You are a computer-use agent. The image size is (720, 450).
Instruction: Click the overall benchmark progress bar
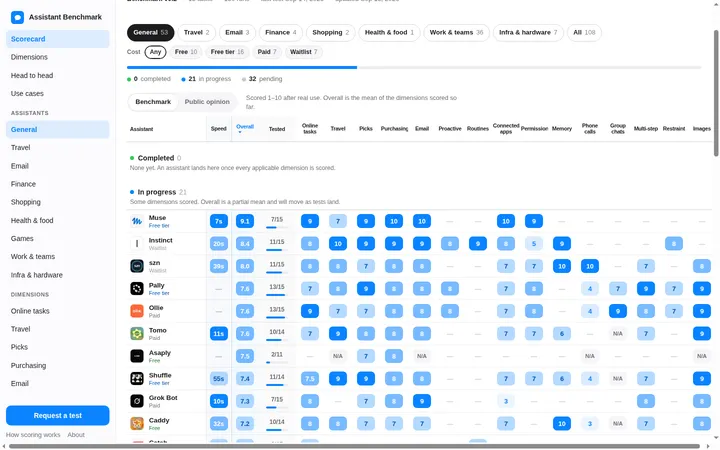click(x=414, y=68)
